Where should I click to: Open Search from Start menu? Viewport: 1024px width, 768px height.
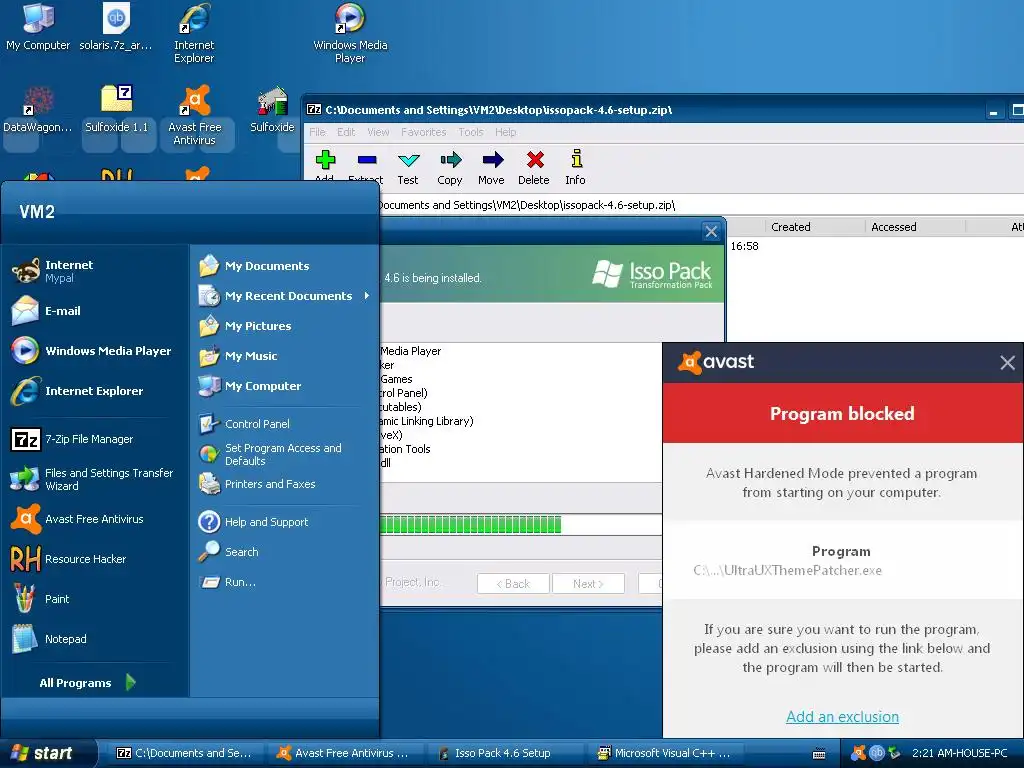point(284,552)
